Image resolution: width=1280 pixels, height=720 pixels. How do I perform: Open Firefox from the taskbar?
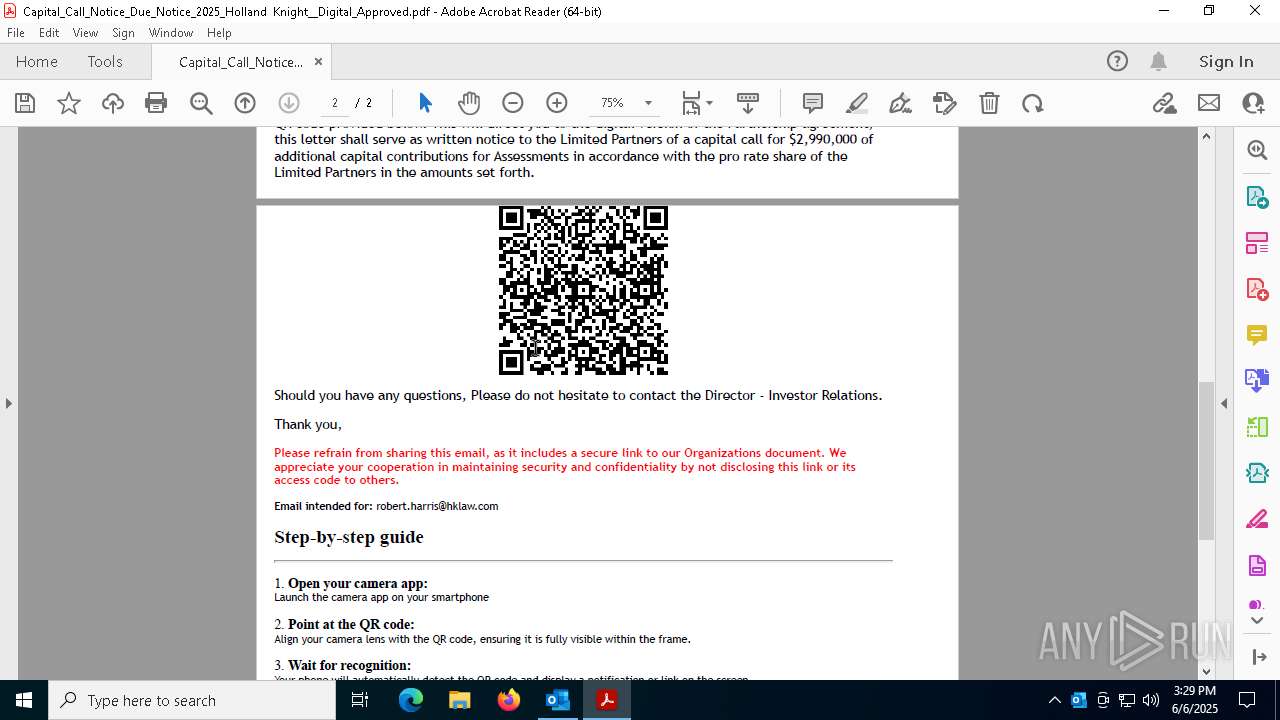click(509, 700)
